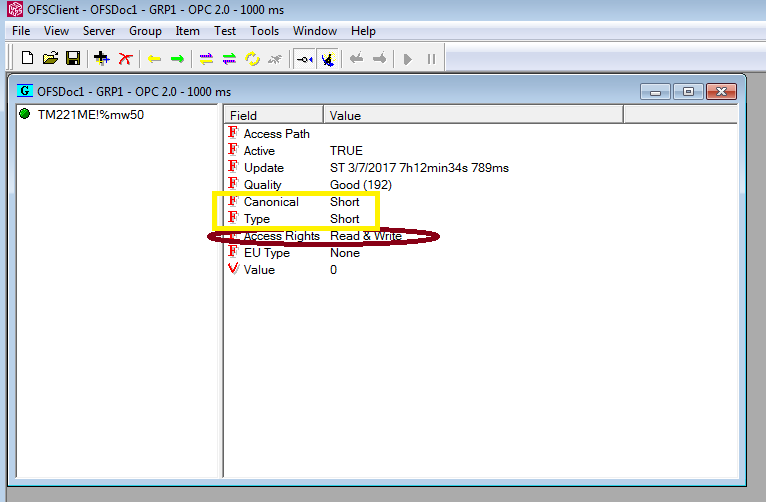Toggle the connector-style toolbar button
The image size is (766, 502).
[305, 60]
